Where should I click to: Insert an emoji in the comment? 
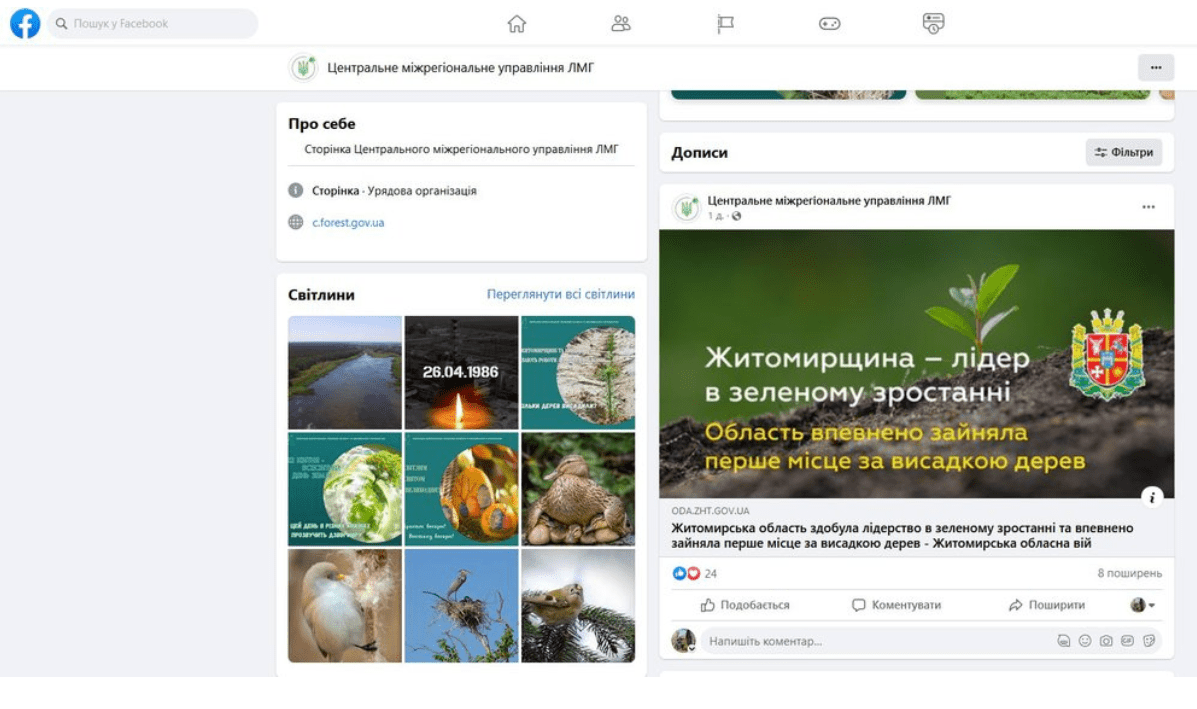pos(1085,641)
